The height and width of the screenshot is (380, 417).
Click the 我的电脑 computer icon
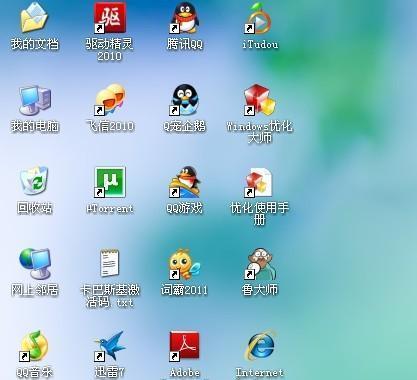pyautogui.click(x=35, y=100)
